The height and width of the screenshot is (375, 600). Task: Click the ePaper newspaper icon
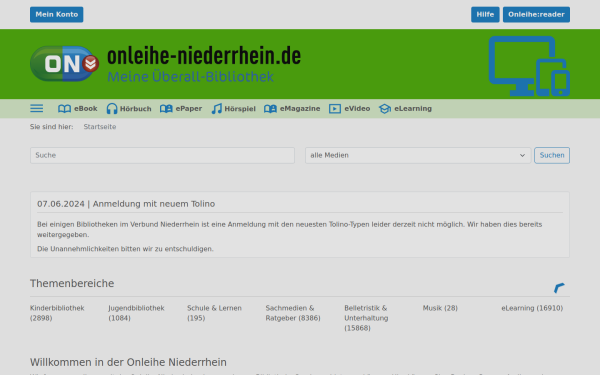click(x=166, y=109)
